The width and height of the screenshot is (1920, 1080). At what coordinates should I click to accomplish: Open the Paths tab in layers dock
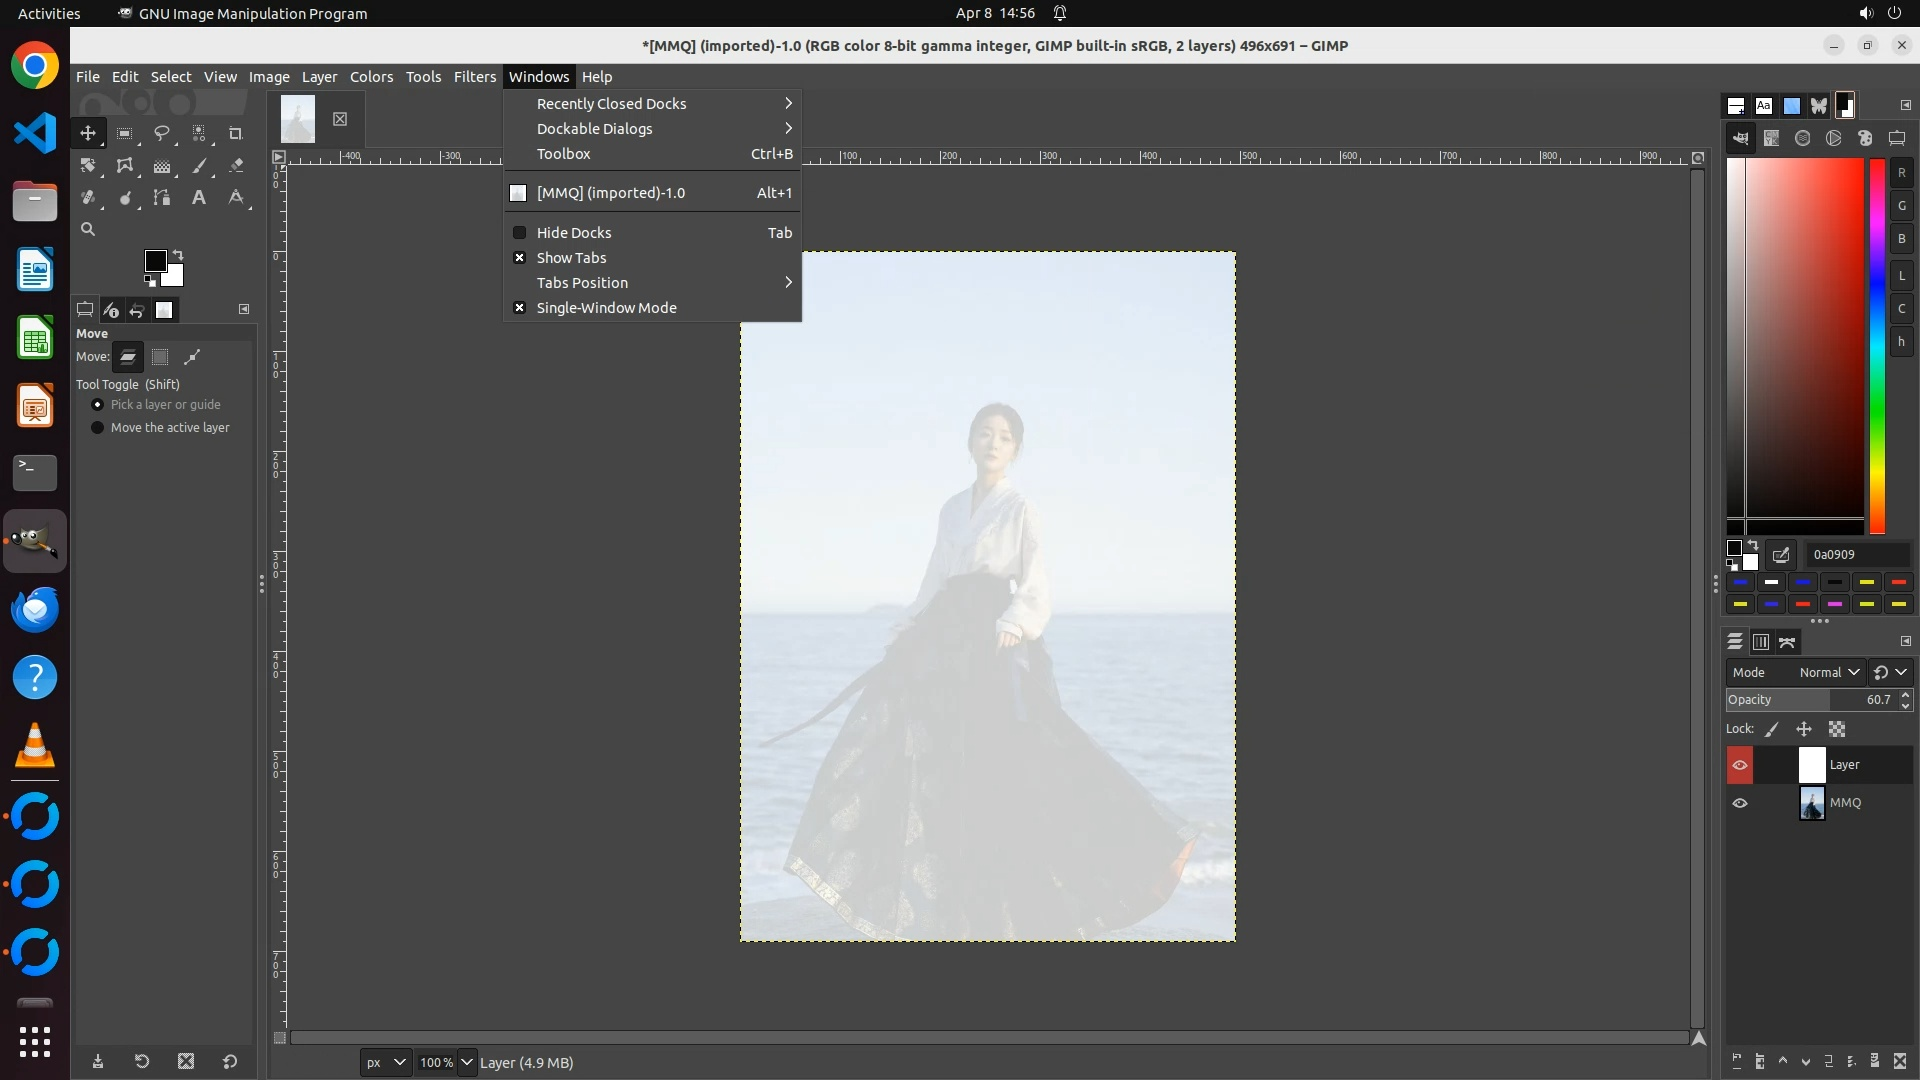[x=1788, y=642]
